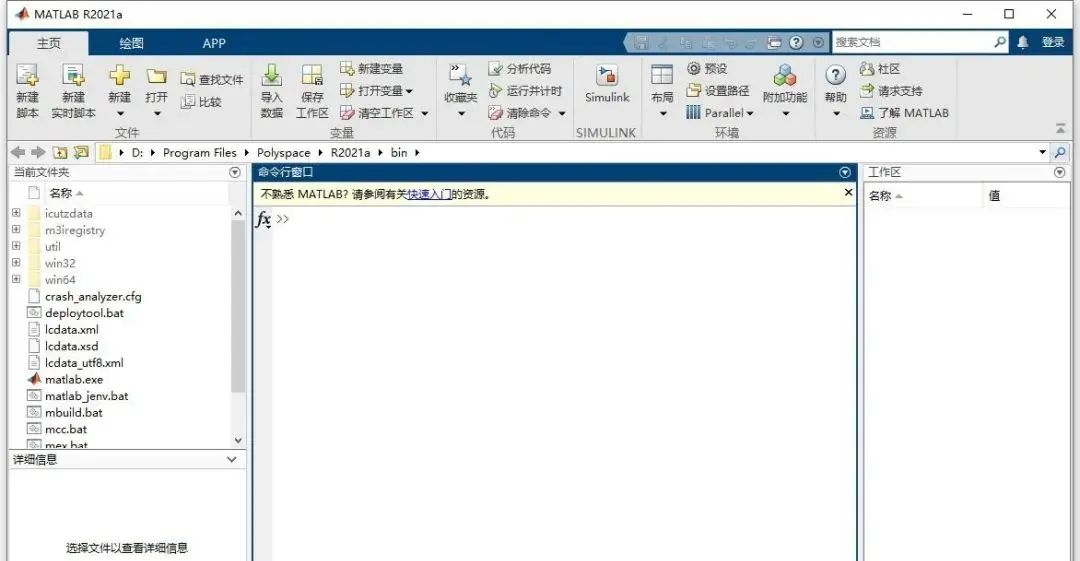The height and width of the screenshot is (561, 1080).
Task: Click the up-one-level folder icon
Action: (x=60, y=152)
